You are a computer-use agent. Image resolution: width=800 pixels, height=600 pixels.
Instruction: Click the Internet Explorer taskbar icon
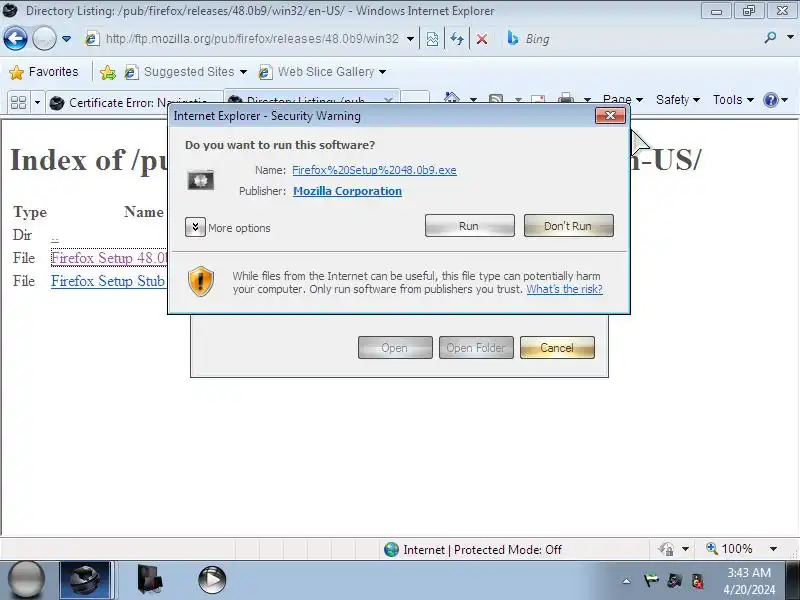coord(85,580)
